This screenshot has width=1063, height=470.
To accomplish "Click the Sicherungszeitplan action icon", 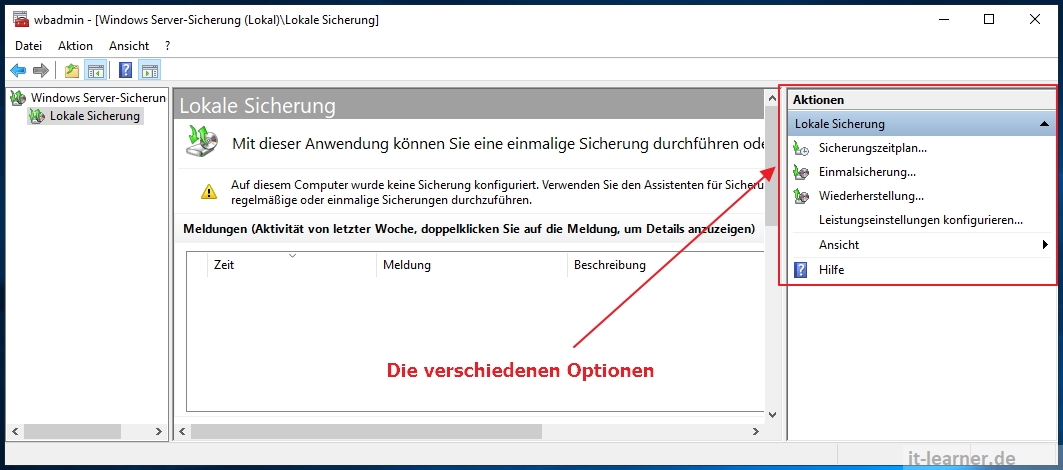I will pos(801,148).
